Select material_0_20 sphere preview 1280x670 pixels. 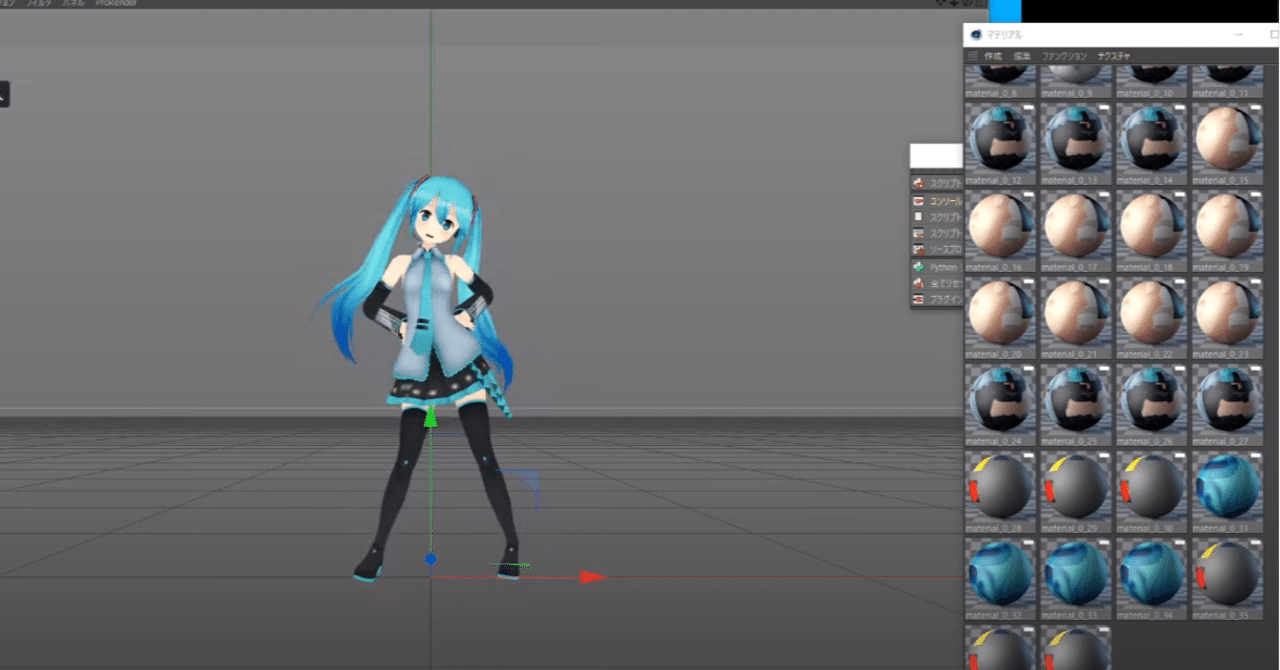(x=1000, y=313)
